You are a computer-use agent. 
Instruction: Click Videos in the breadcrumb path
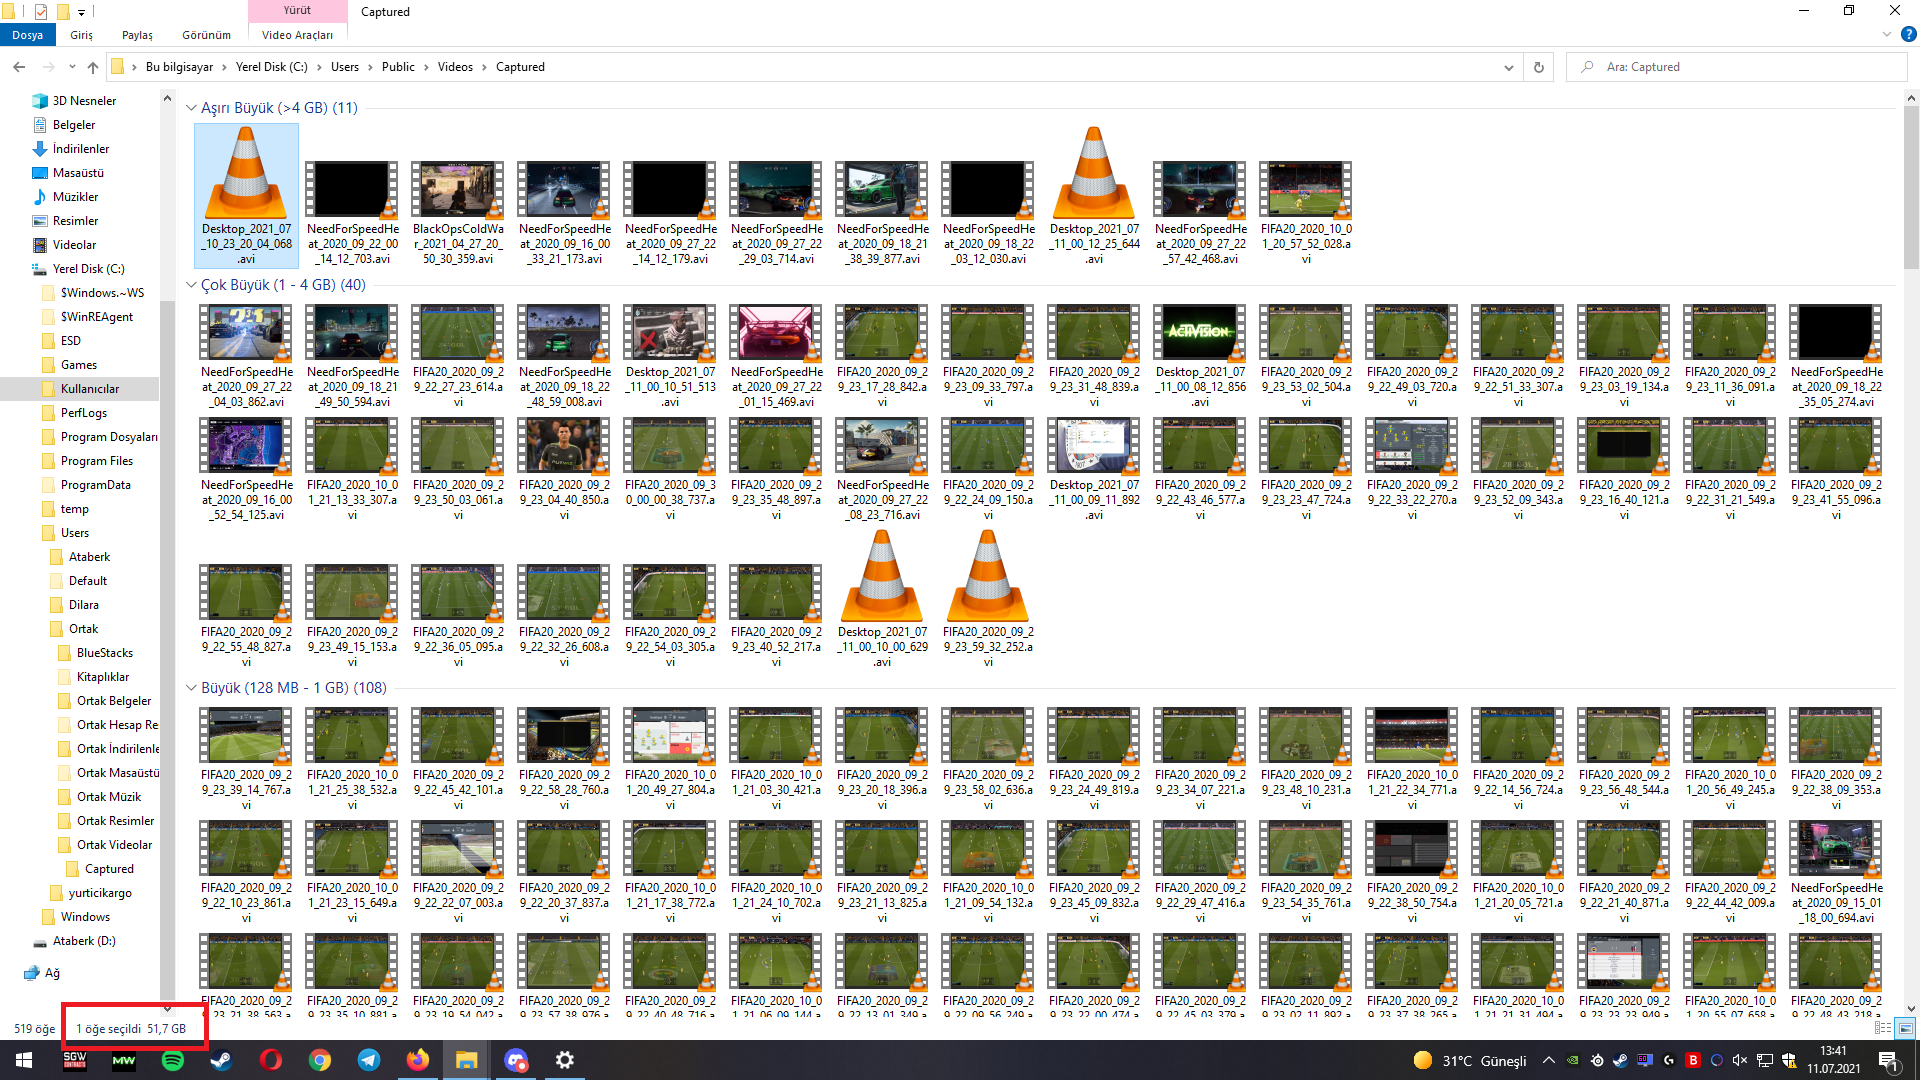455,67
